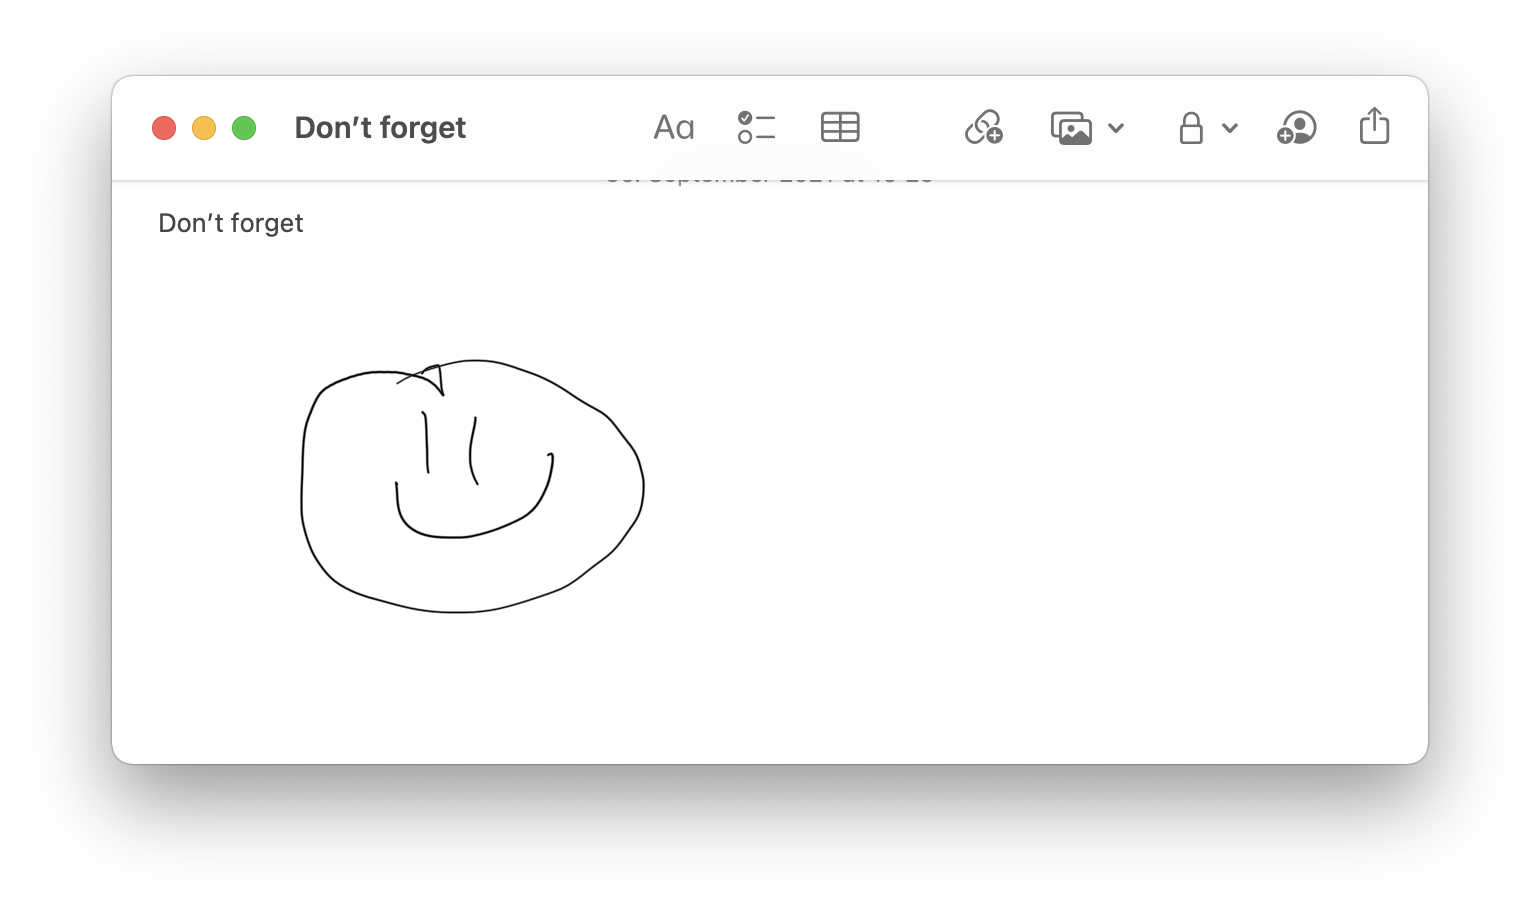The height and width of the screenshot is (912, 1540).
Task: Insert a checklist into the note
Action: tap(757, 127)
